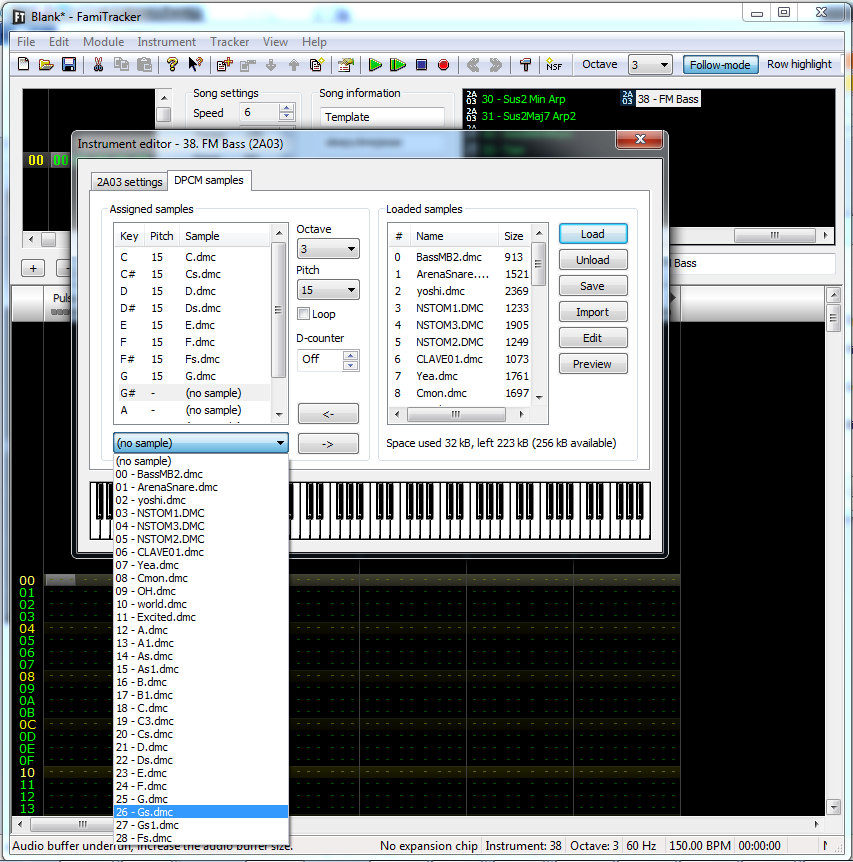The width and height of the screenshot is (853, 862).
Task: Toggle edit mode with the red record icon
Action: [444, 65]
